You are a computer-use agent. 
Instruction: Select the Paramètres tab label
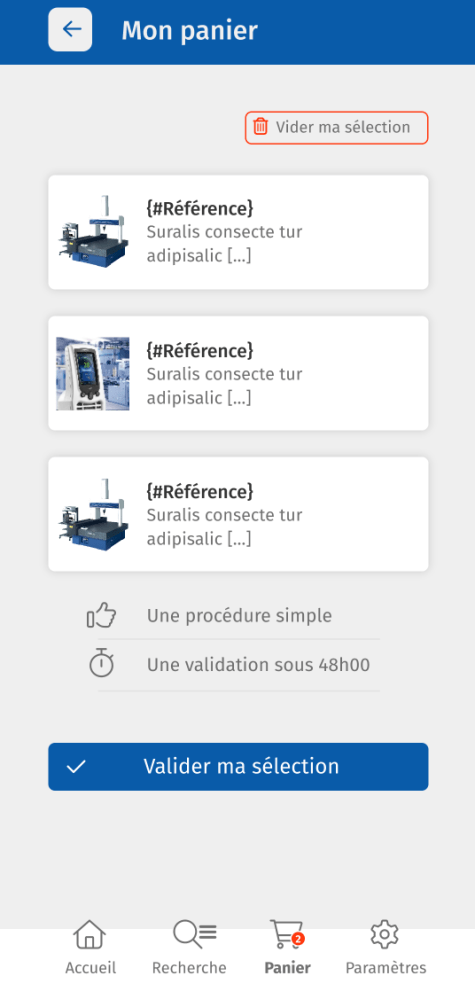pos(386,968)
